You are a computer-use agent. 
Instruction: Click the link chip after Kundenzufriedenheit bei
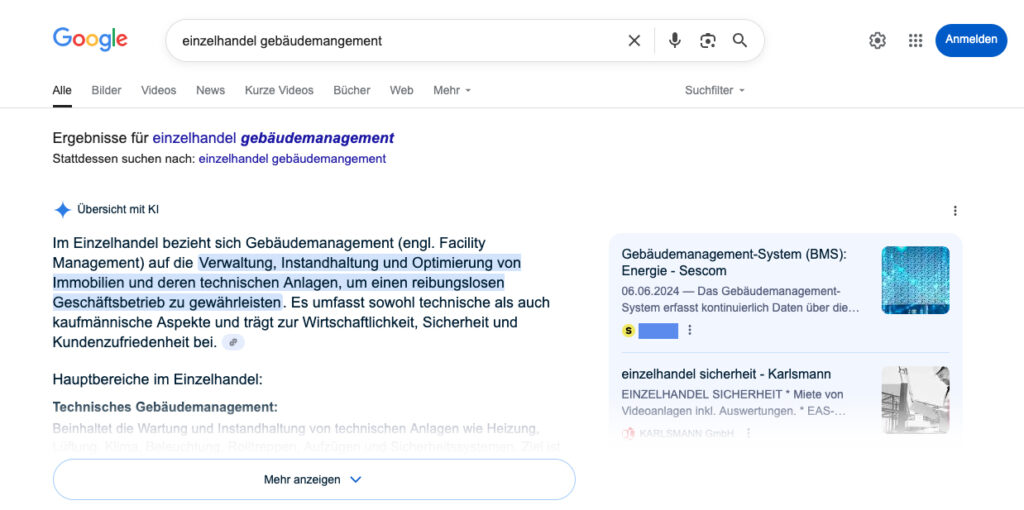(233, 342)
